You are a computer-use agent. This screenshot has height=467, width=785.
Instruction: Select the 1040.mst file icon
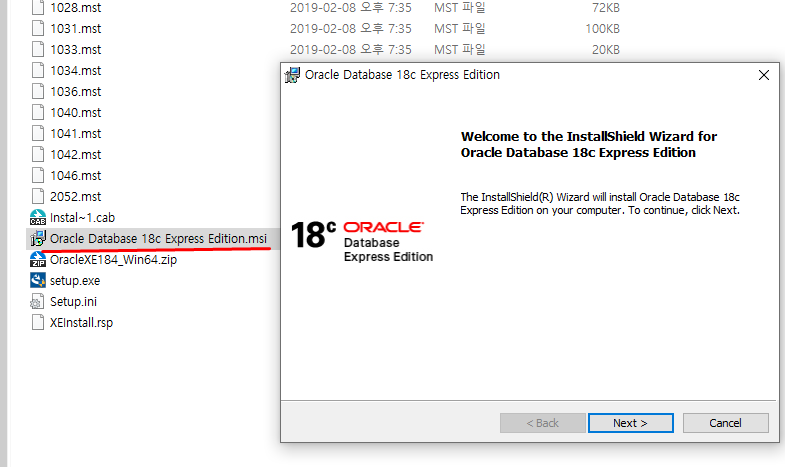[38, 113]
